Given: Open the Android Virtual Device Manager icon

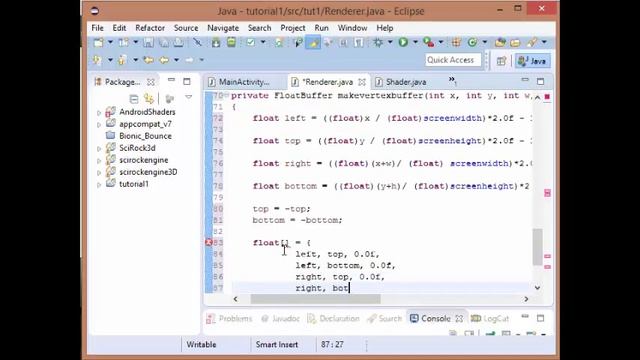Looking at the screenshot, I should [231, 42].
